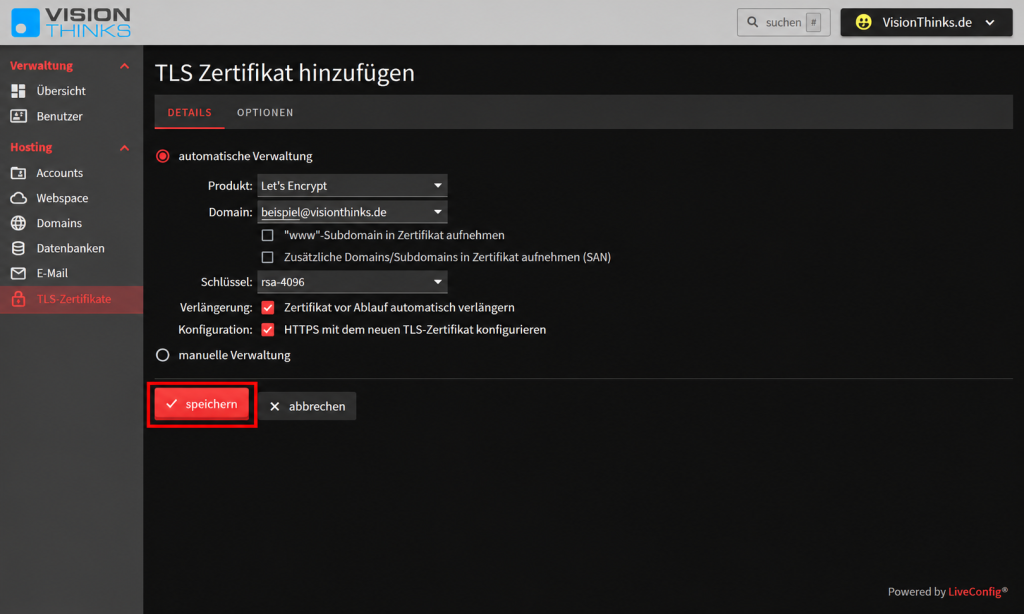Open Benutzer in the sidebar
This screenshot has width=1024, height=614.
[x=71, y=116]
